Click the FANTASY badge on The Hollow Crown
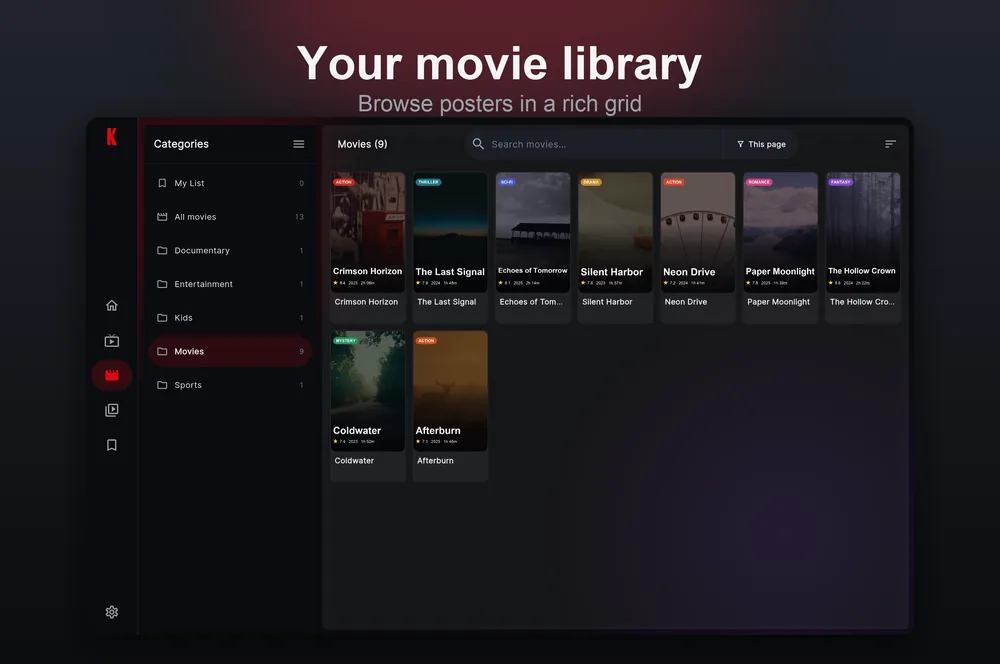Viewport: 1000px width, 664px height. [x=841, y=182]
